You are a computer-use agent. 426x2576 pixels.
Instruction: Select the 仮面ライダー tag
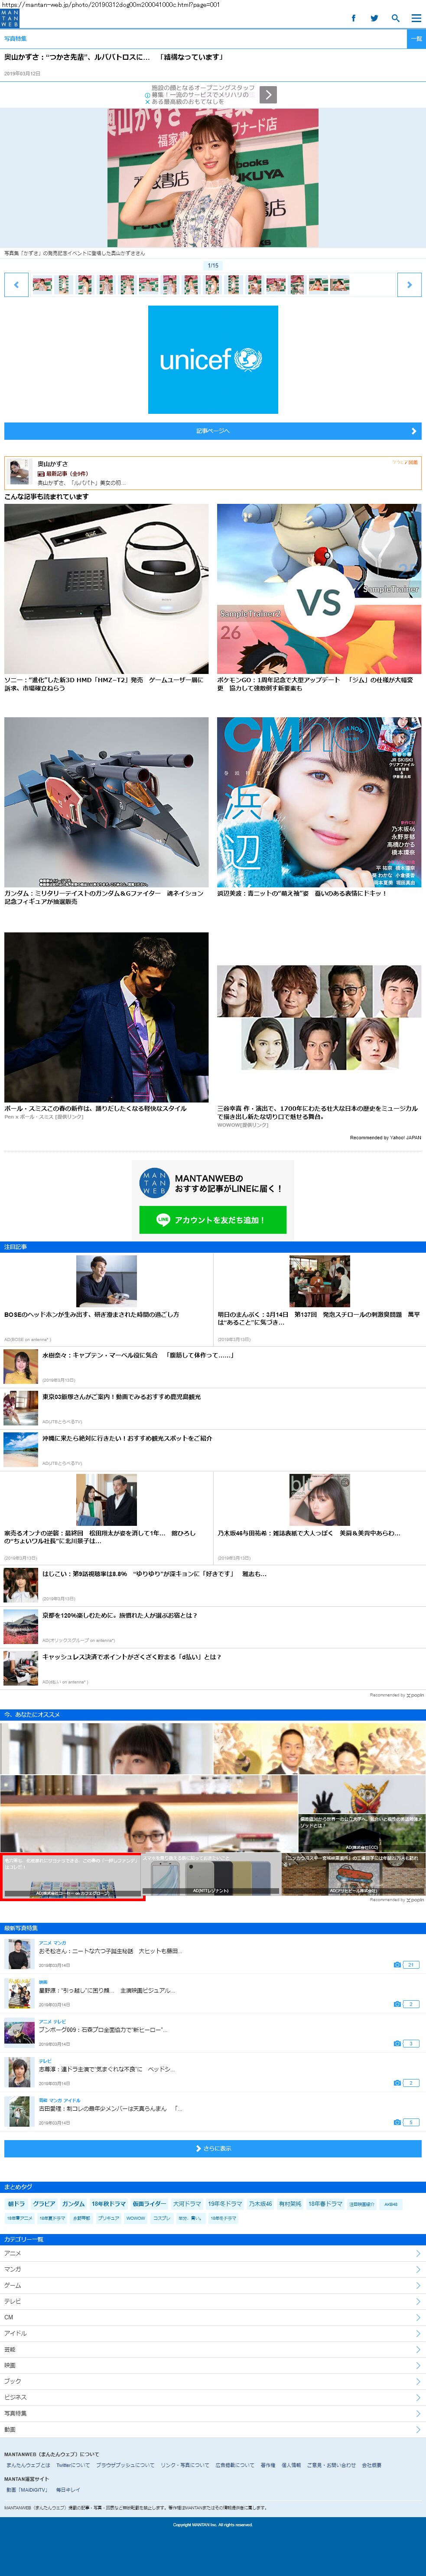tap(149, 2204)
